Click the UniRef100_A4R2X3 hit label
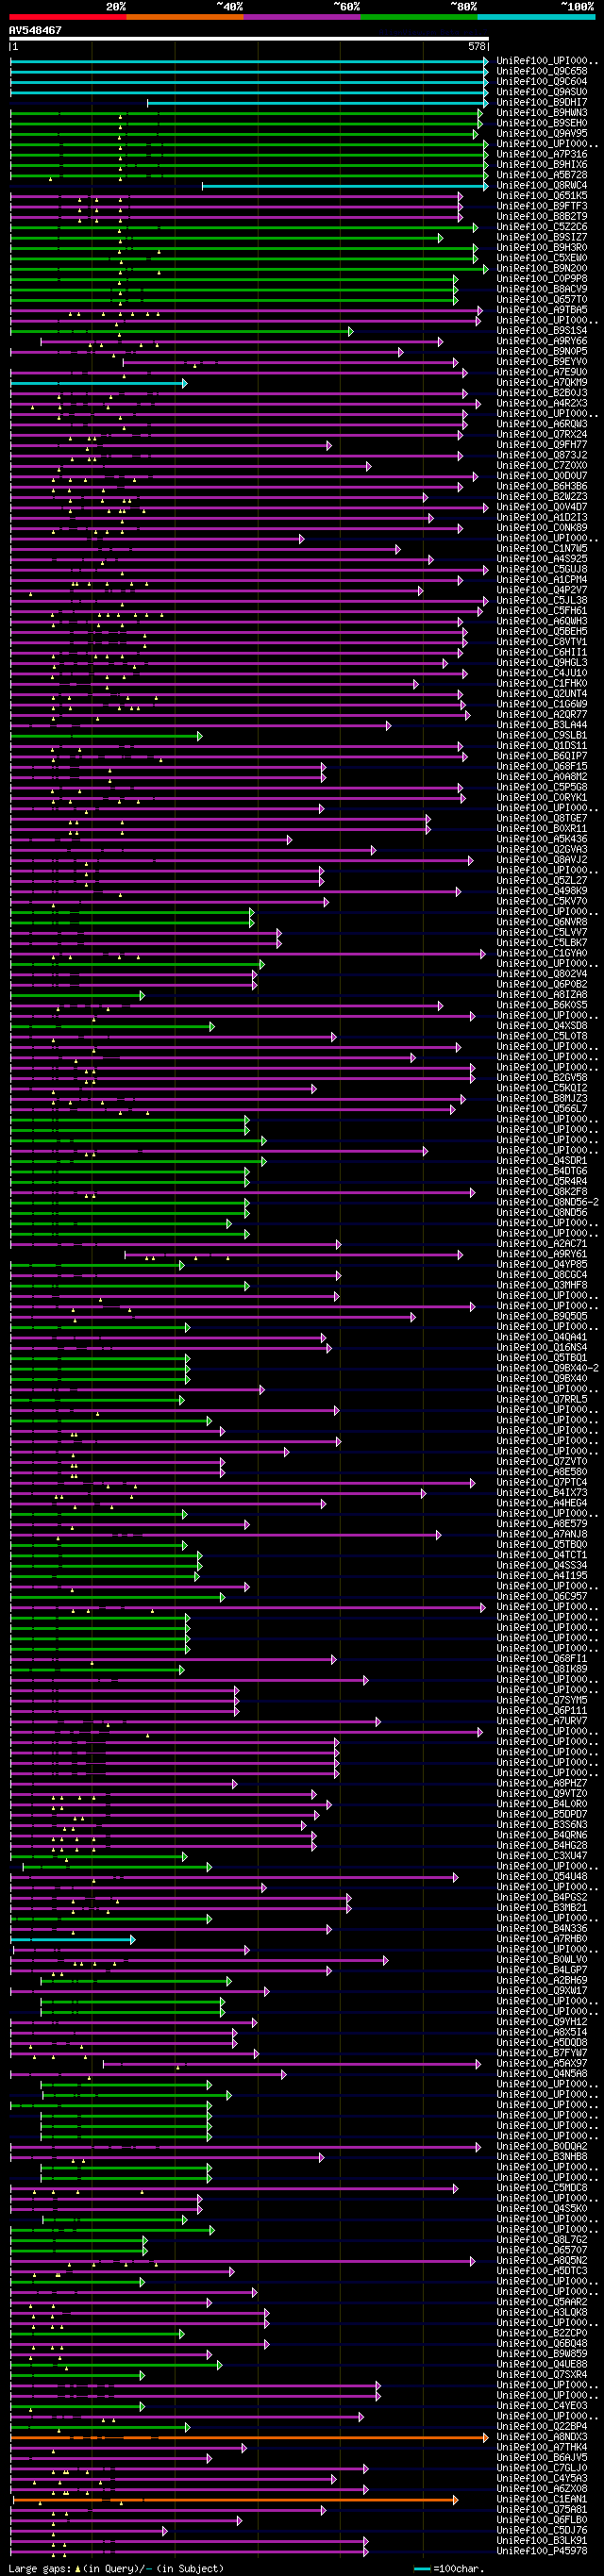Image resolution: width=604 pixels, height=2576 pixels. point(542,403)
